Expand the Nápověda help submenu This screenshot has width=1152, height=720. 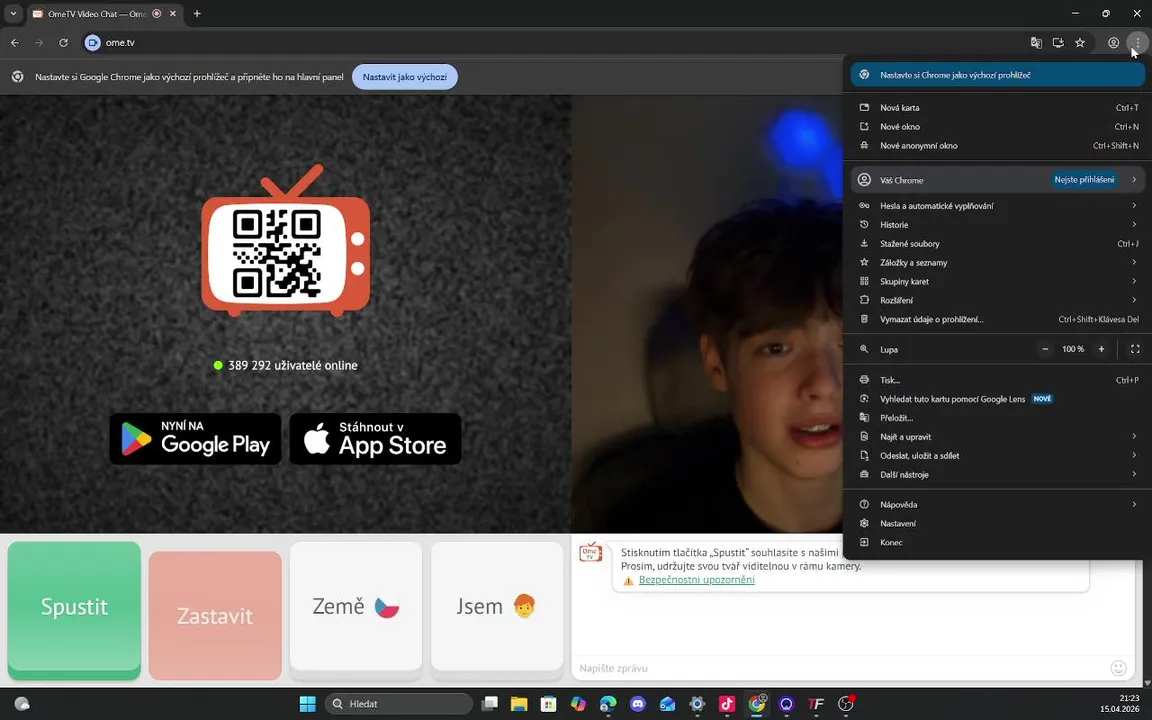click(x=997, y=505)
